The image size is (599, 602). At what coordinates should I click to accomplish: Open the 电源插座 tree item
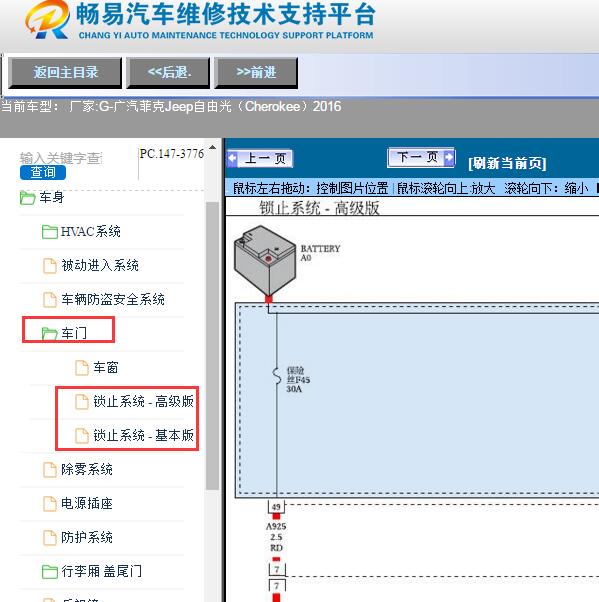pyautogui.click(x=87, y=503)
